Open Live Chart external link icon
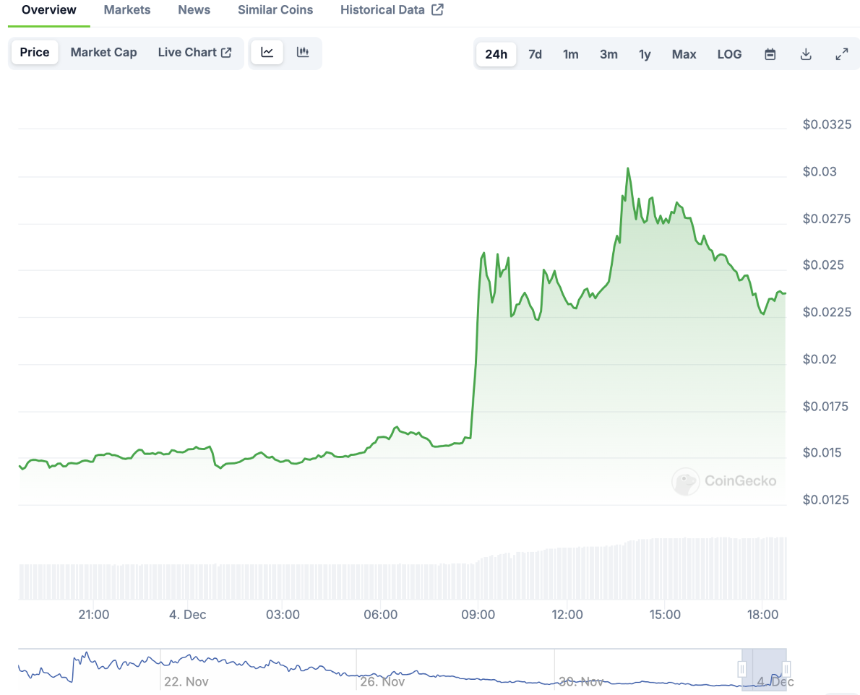This screenshot has height=695, width=860. 226,53
